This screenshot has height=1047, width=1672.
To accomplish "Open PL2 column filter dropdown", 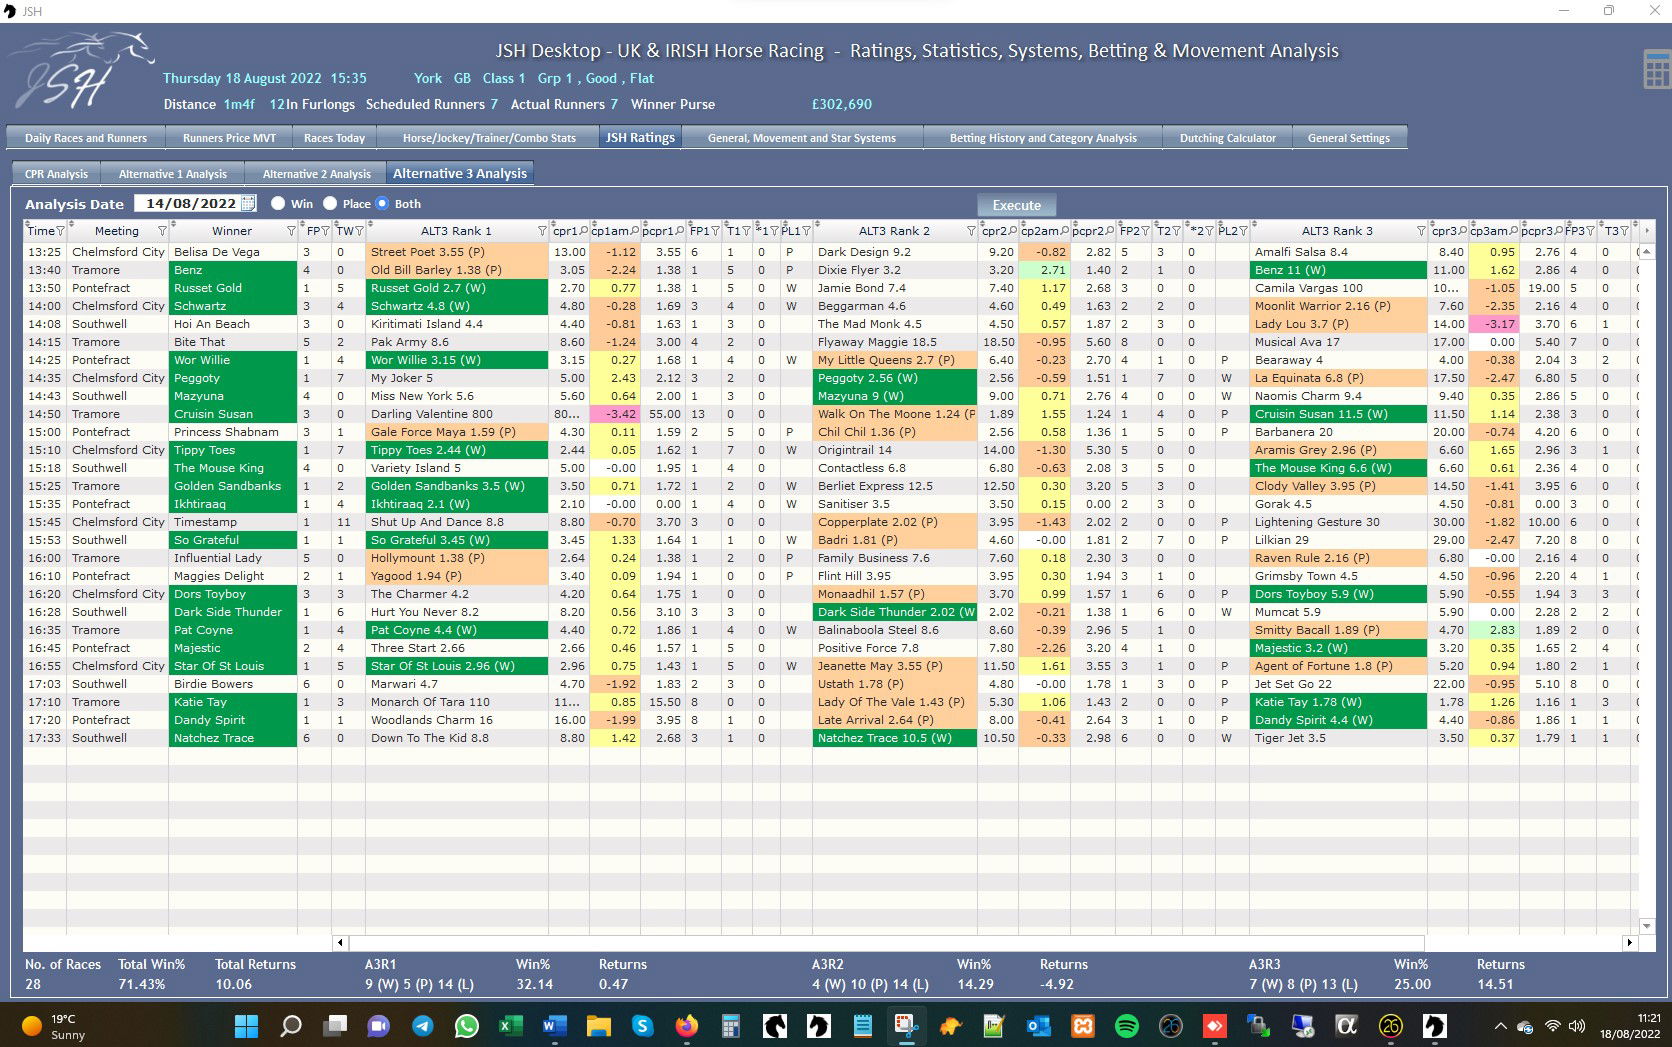I will pyautogui.click(x=1243, y=231).
